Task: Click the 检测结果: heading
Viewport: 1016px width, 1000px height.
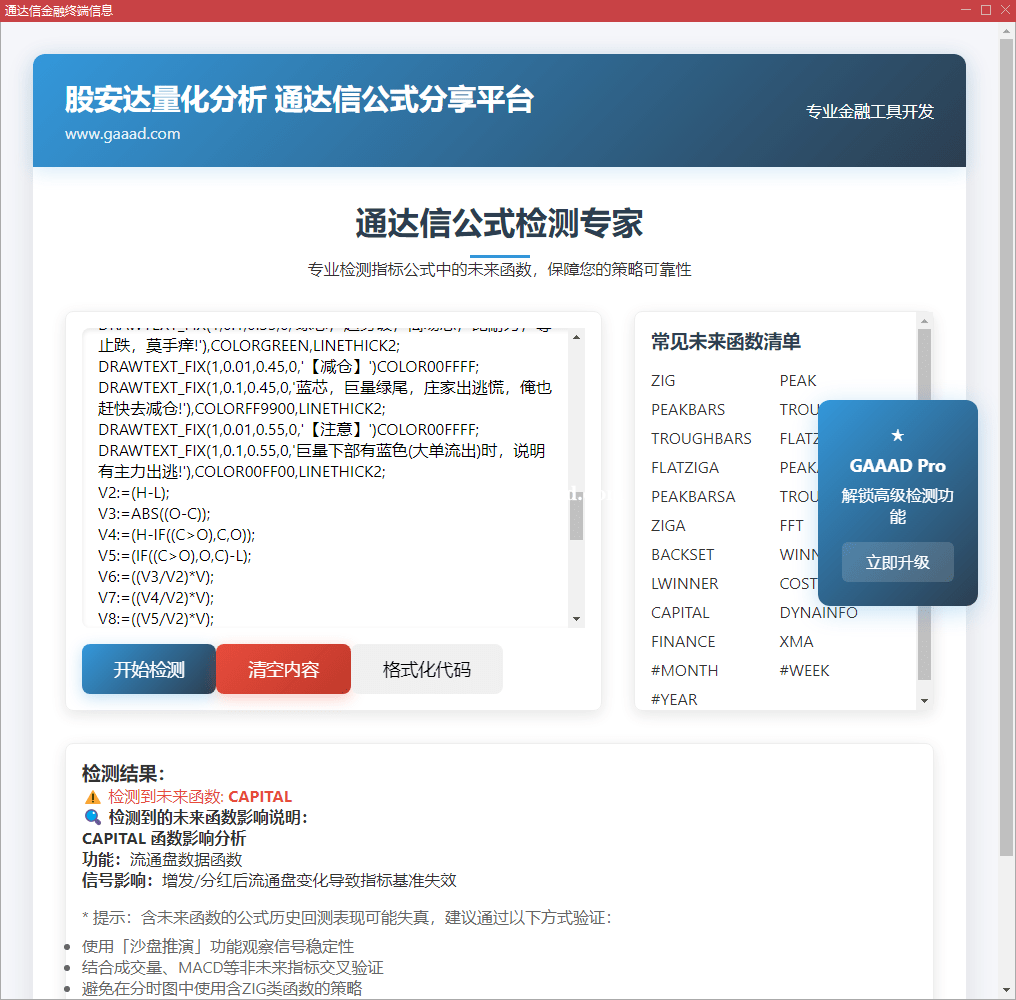Action: coord(123,773)
